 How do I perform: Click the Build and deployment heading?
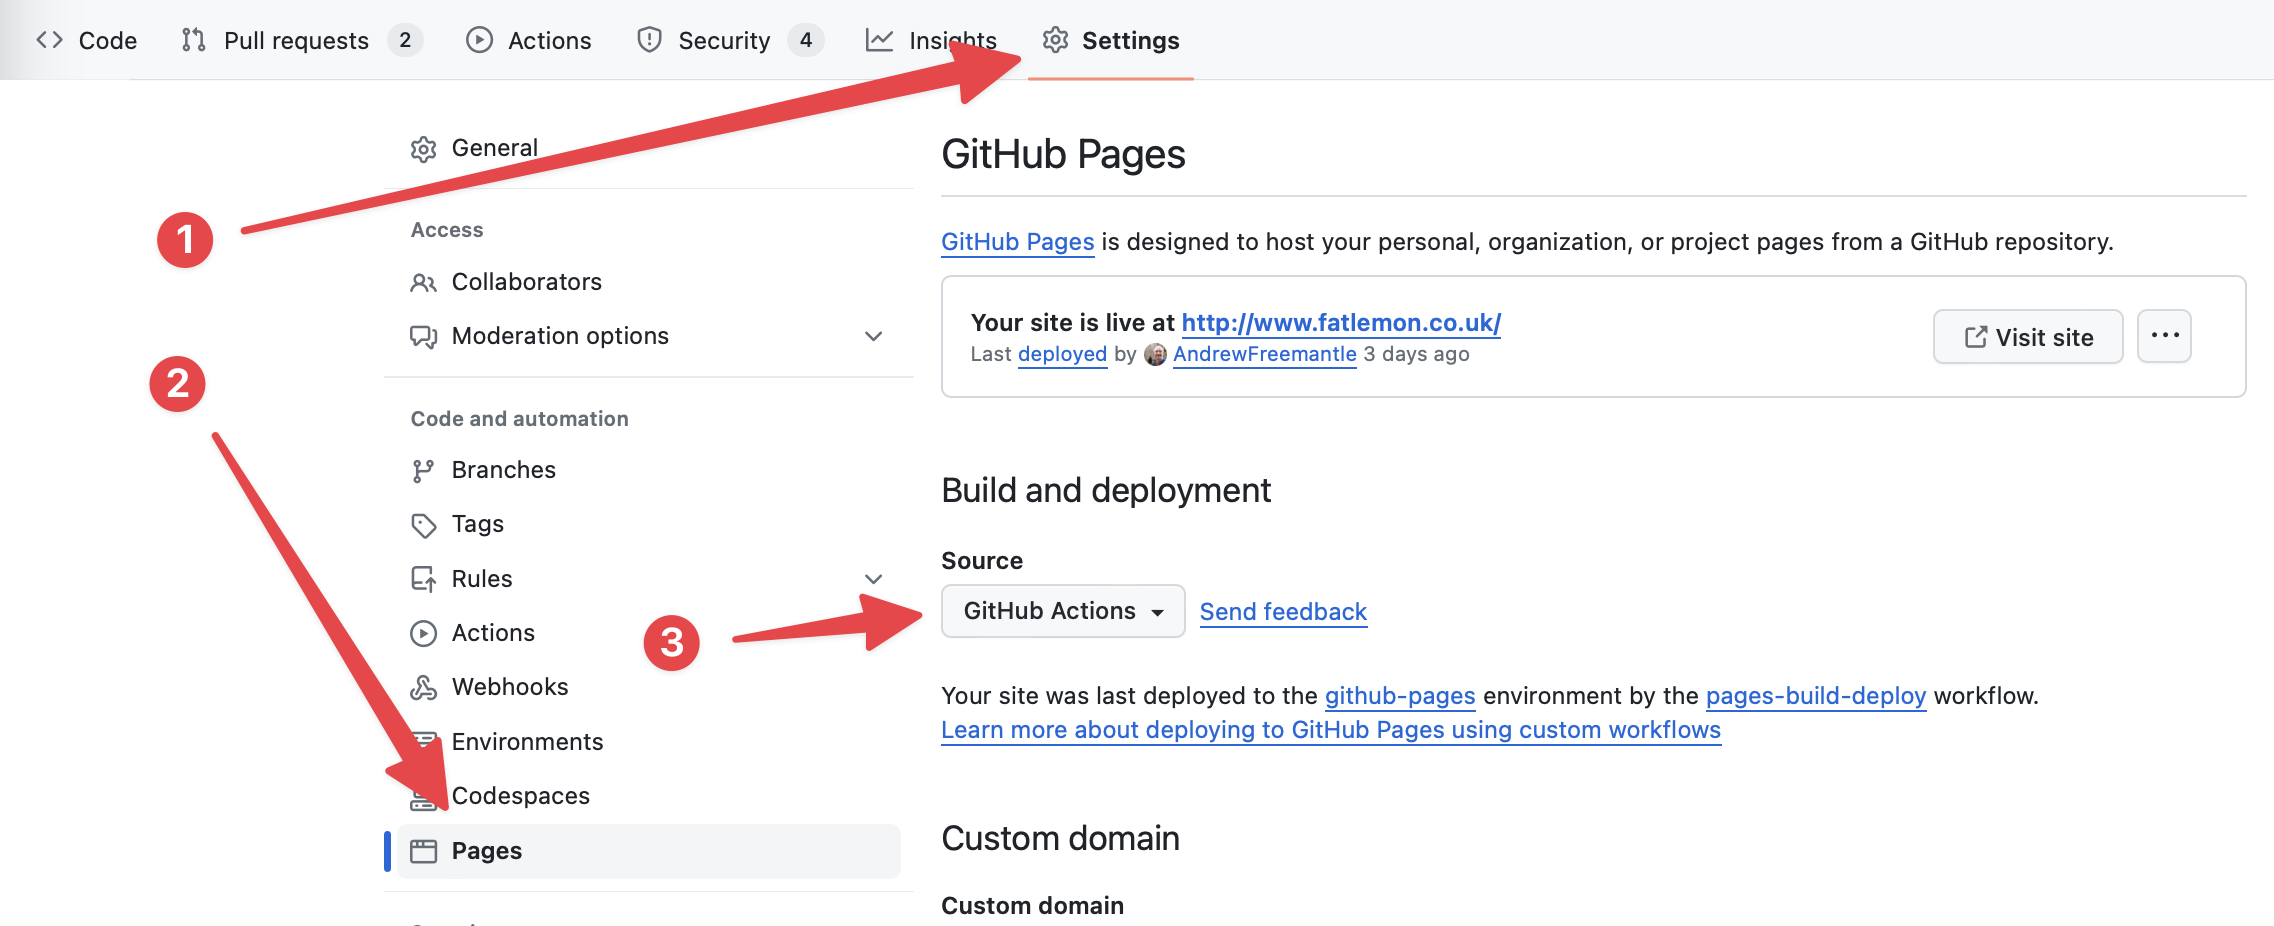[1106, 490]
